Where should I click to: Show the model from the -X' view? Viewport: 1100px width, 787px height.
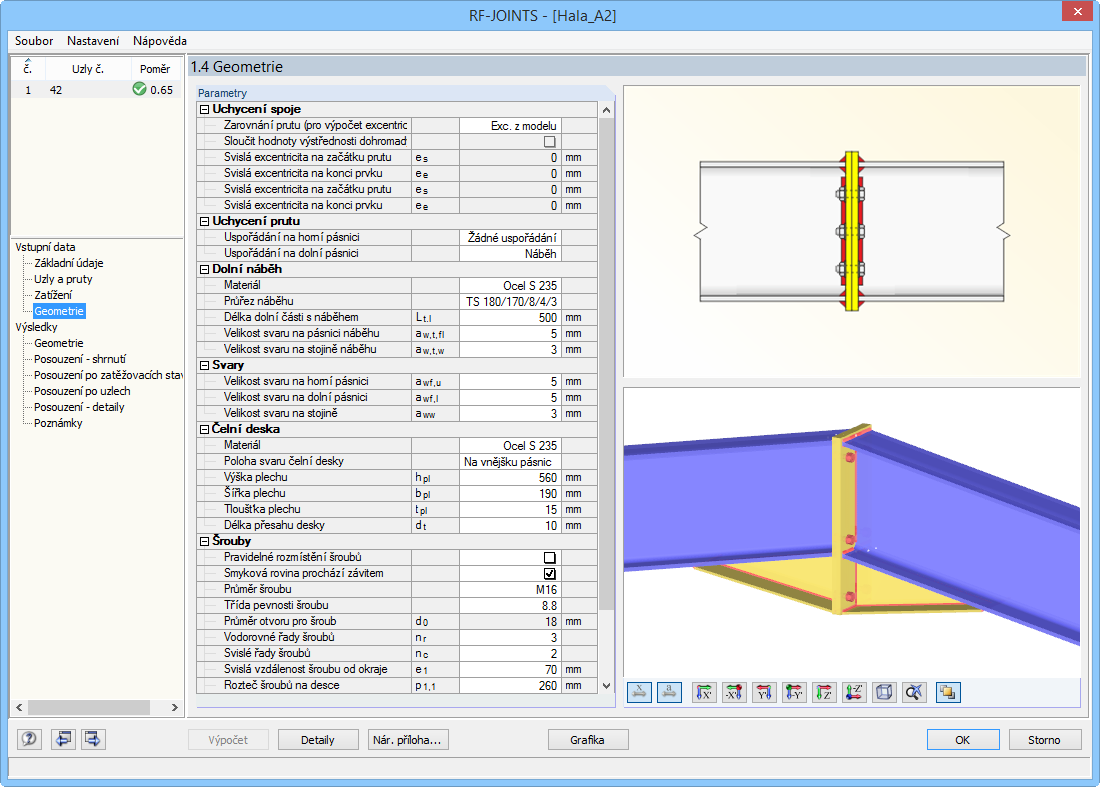(x=734, y=692)
